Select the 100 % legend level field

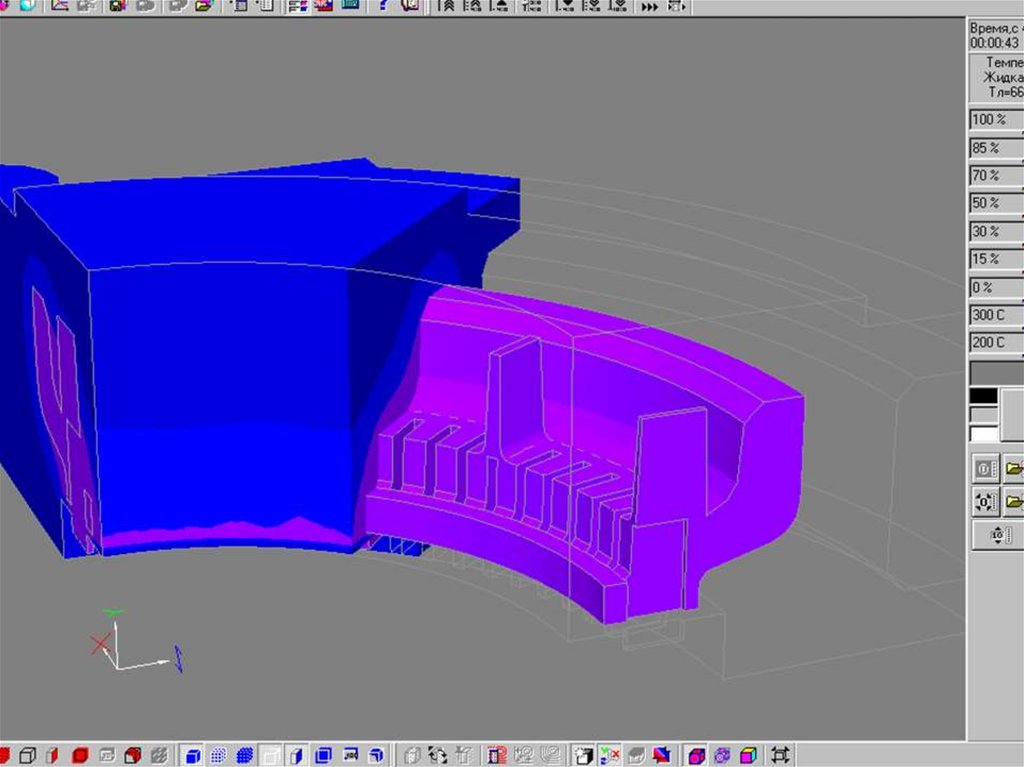[996, 120]
